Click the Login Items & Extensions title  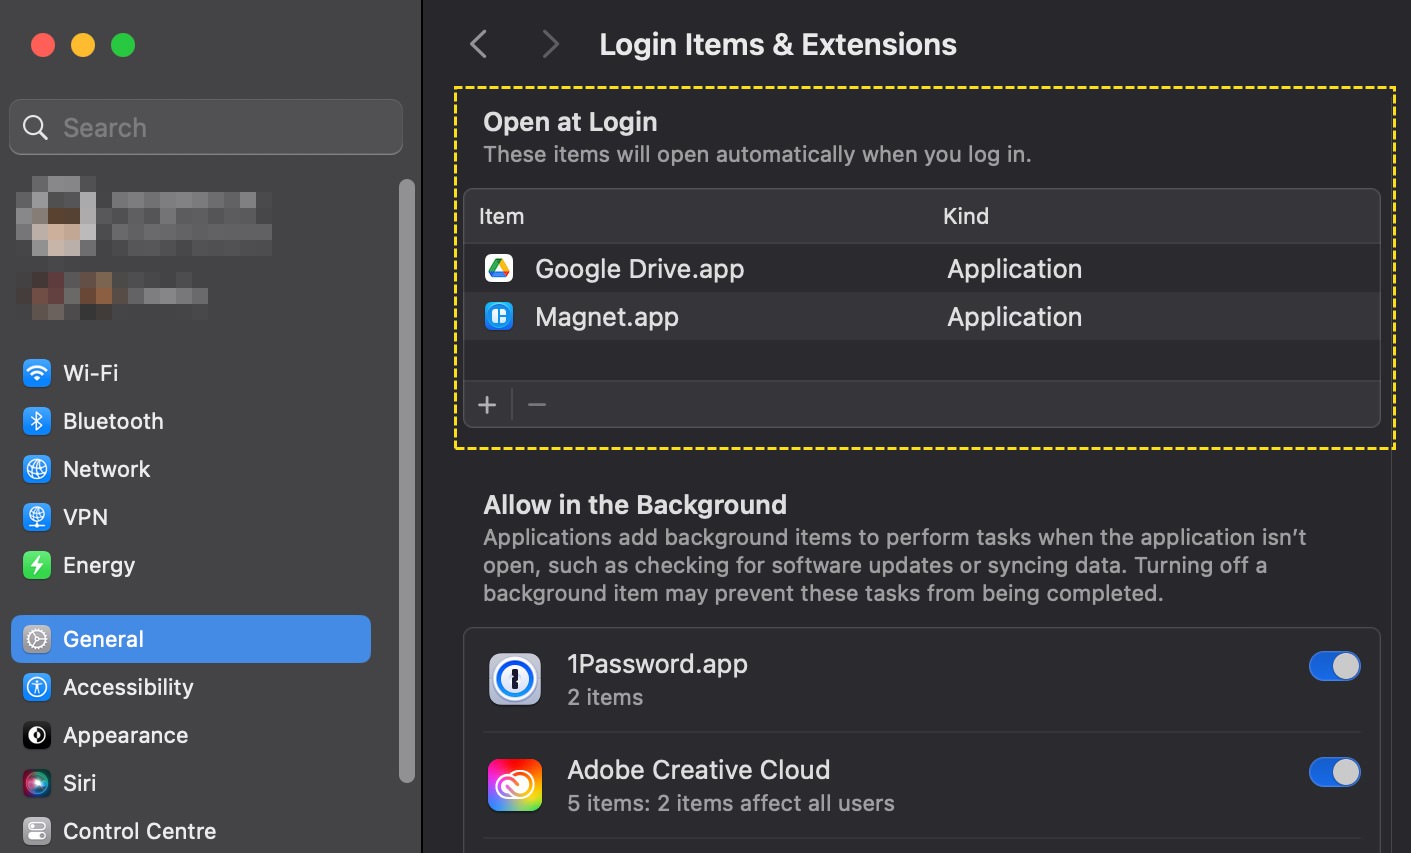click(778, 44)
